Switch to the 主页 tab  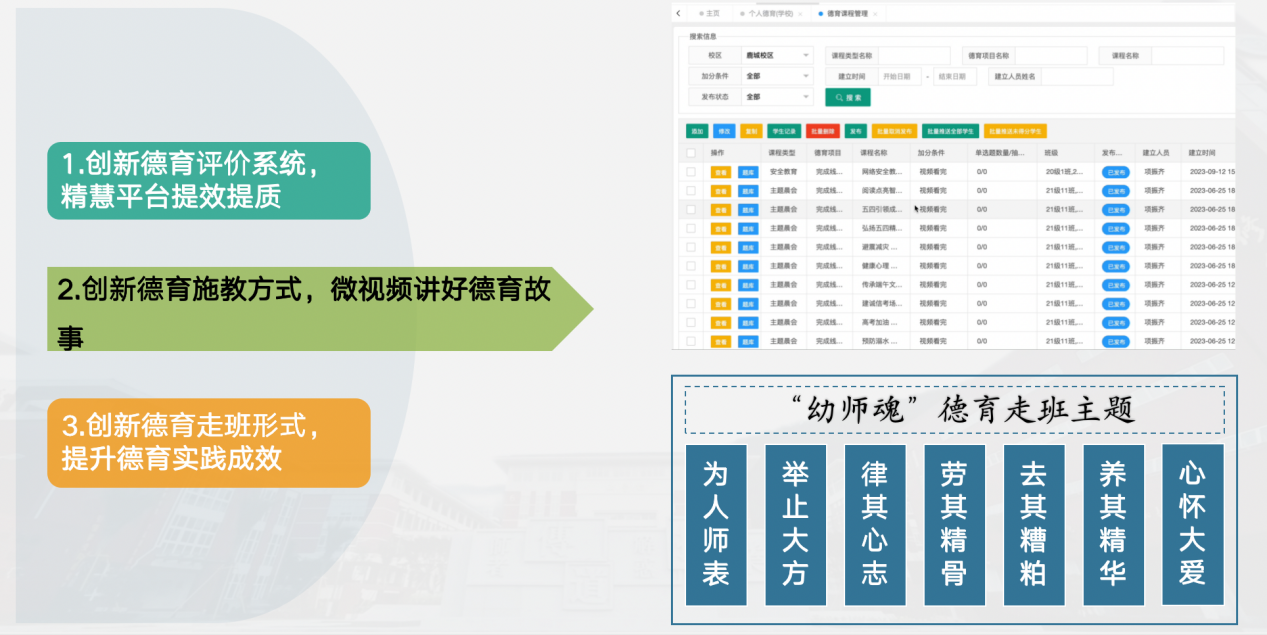[x=711, y=14]
